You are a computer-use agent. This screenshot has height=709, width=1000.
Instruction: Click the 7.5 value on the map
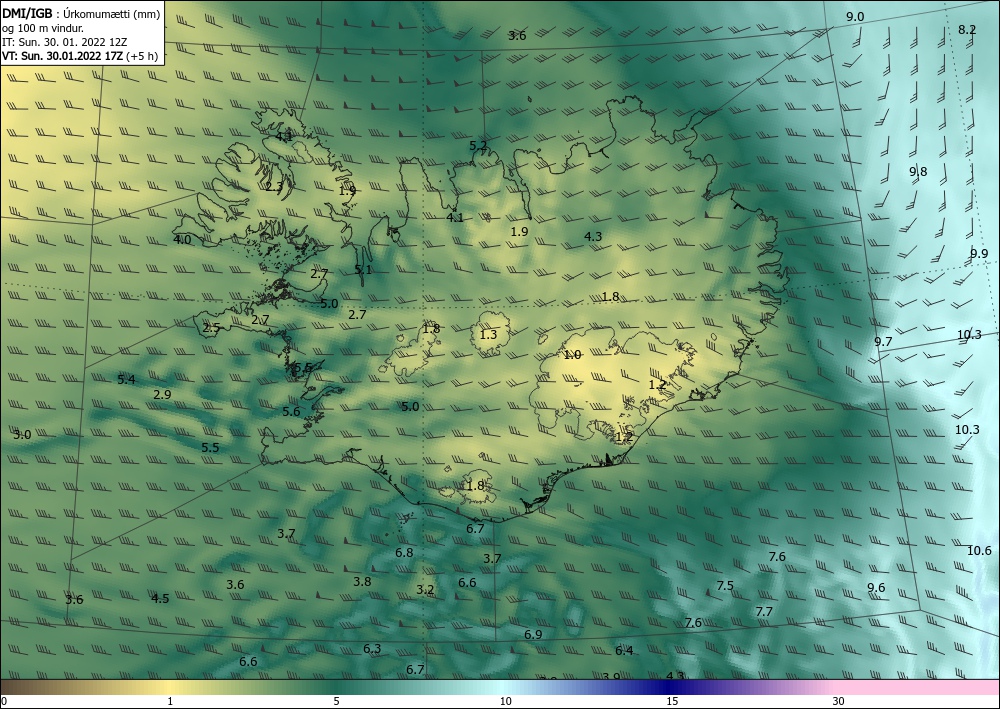point(725,586)
